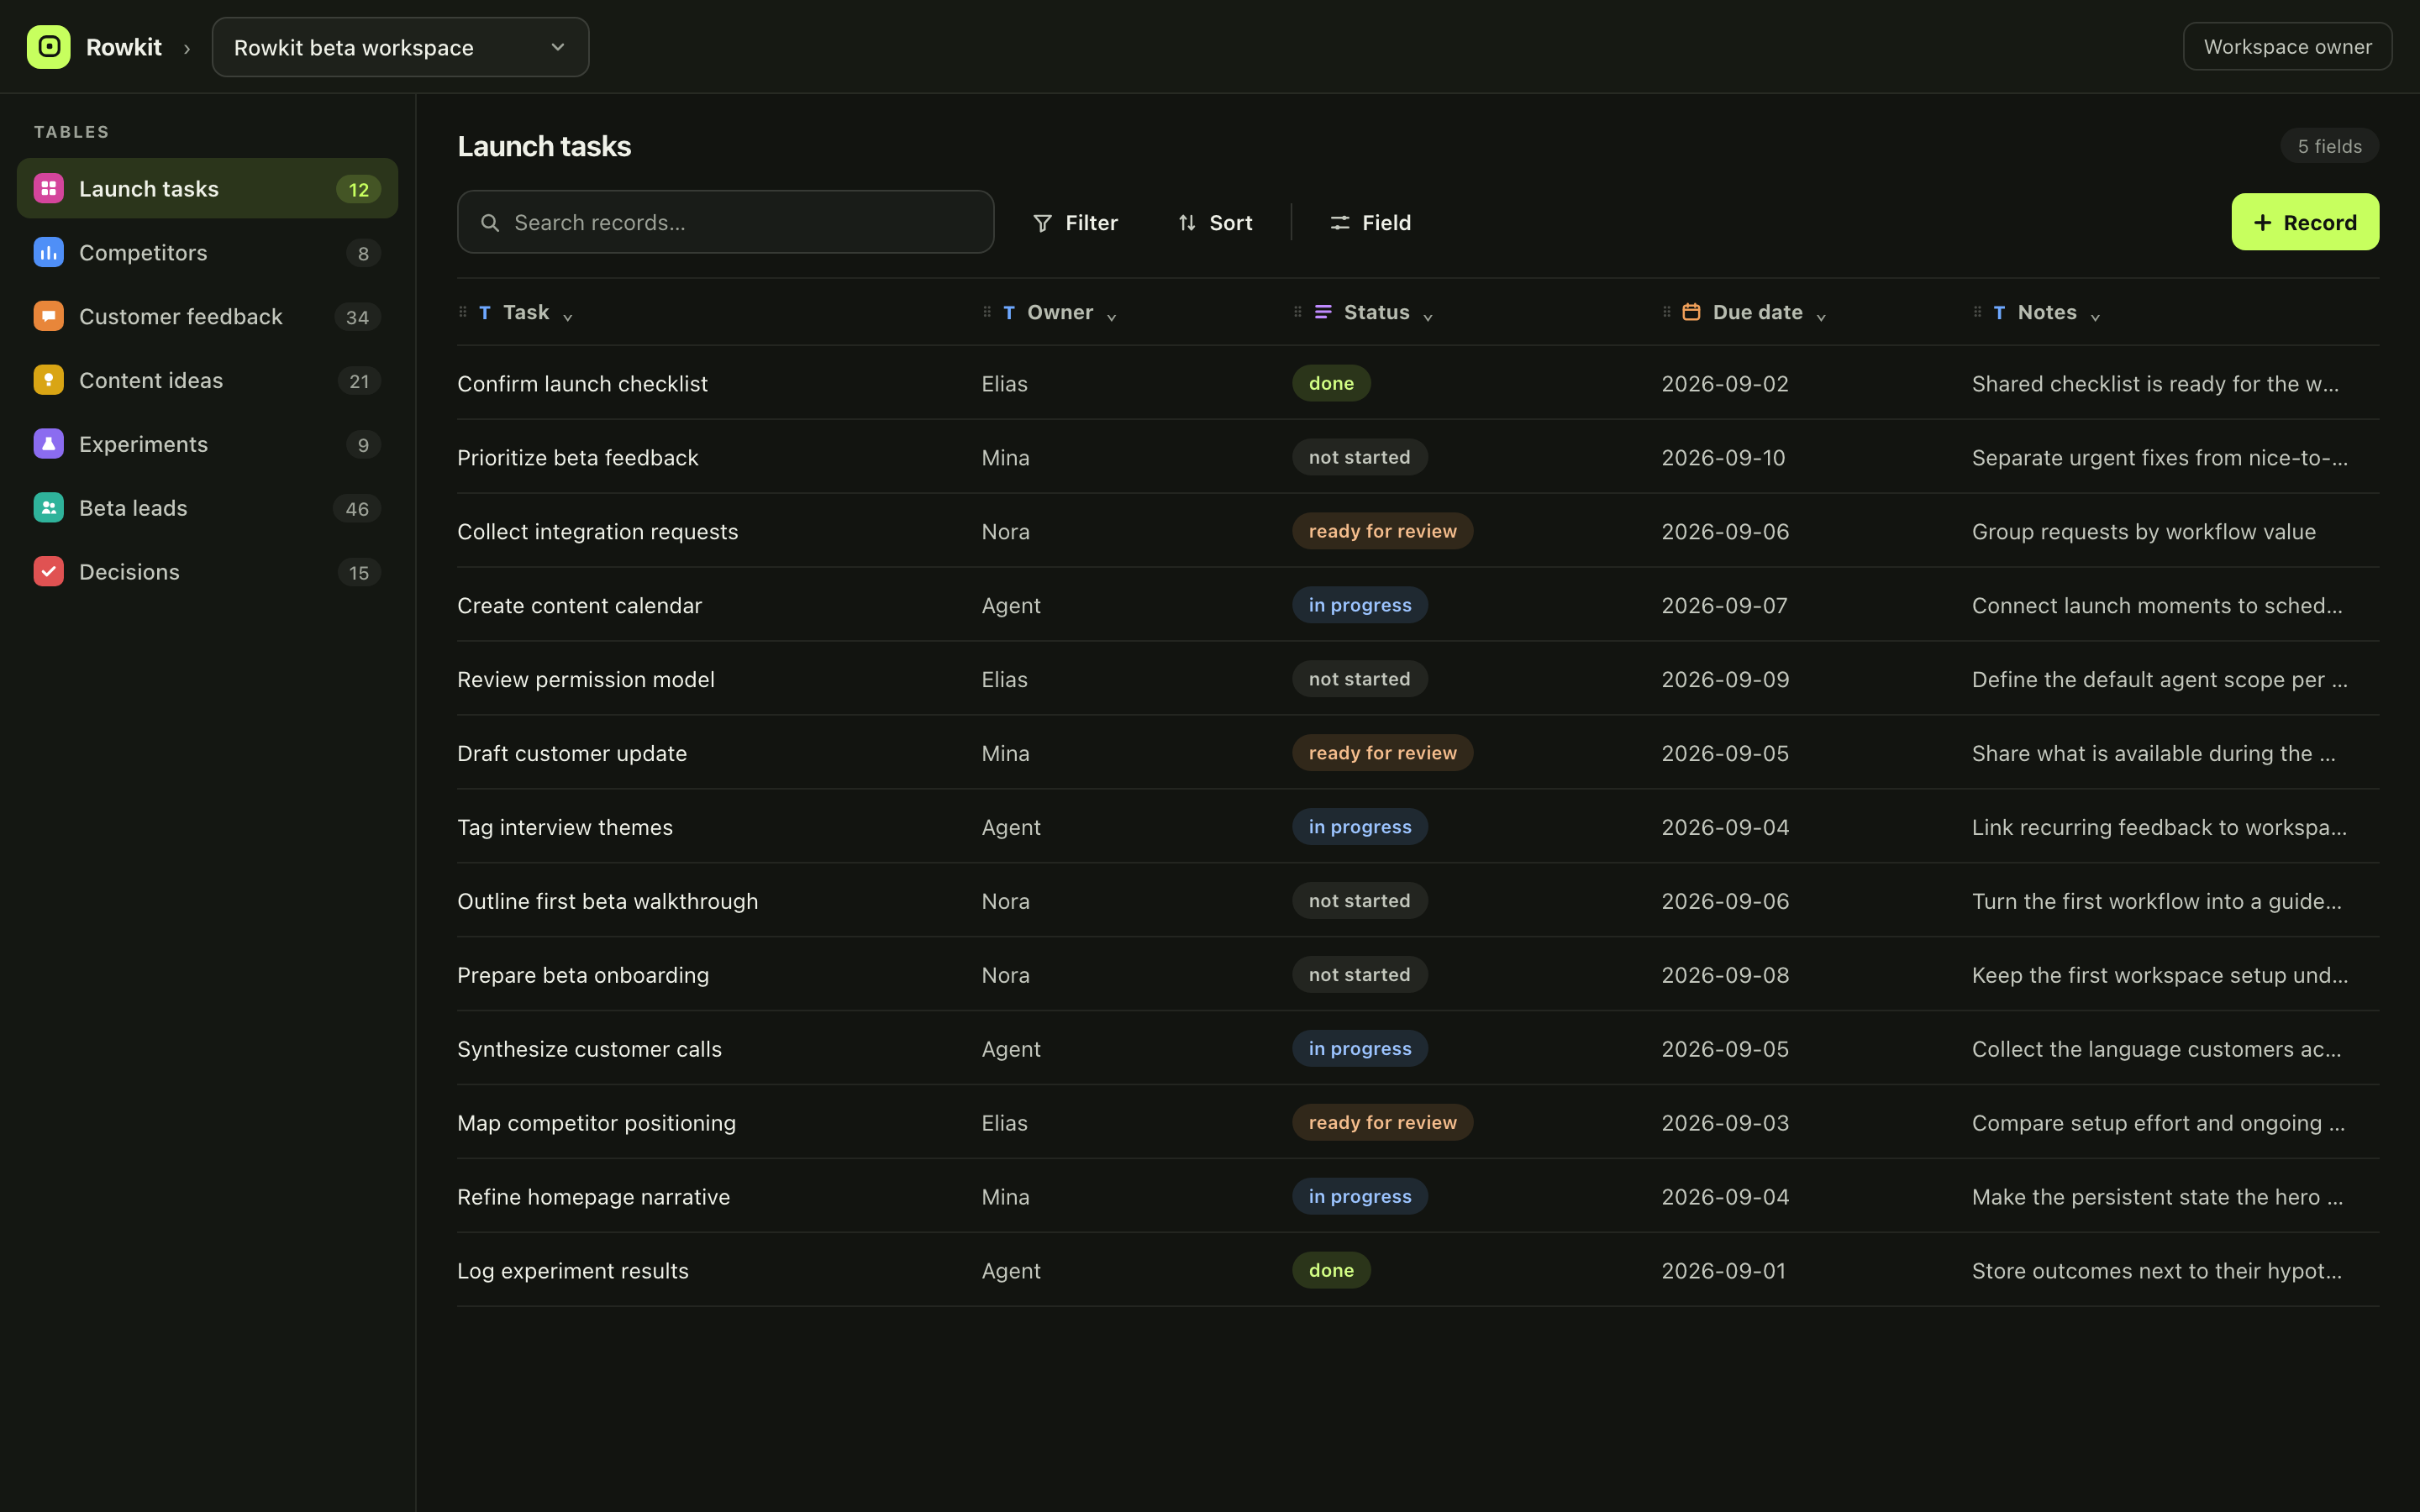Click the Filter button
Image resolution: width=2420 pixels, height=1512 pixels.
1075,223
